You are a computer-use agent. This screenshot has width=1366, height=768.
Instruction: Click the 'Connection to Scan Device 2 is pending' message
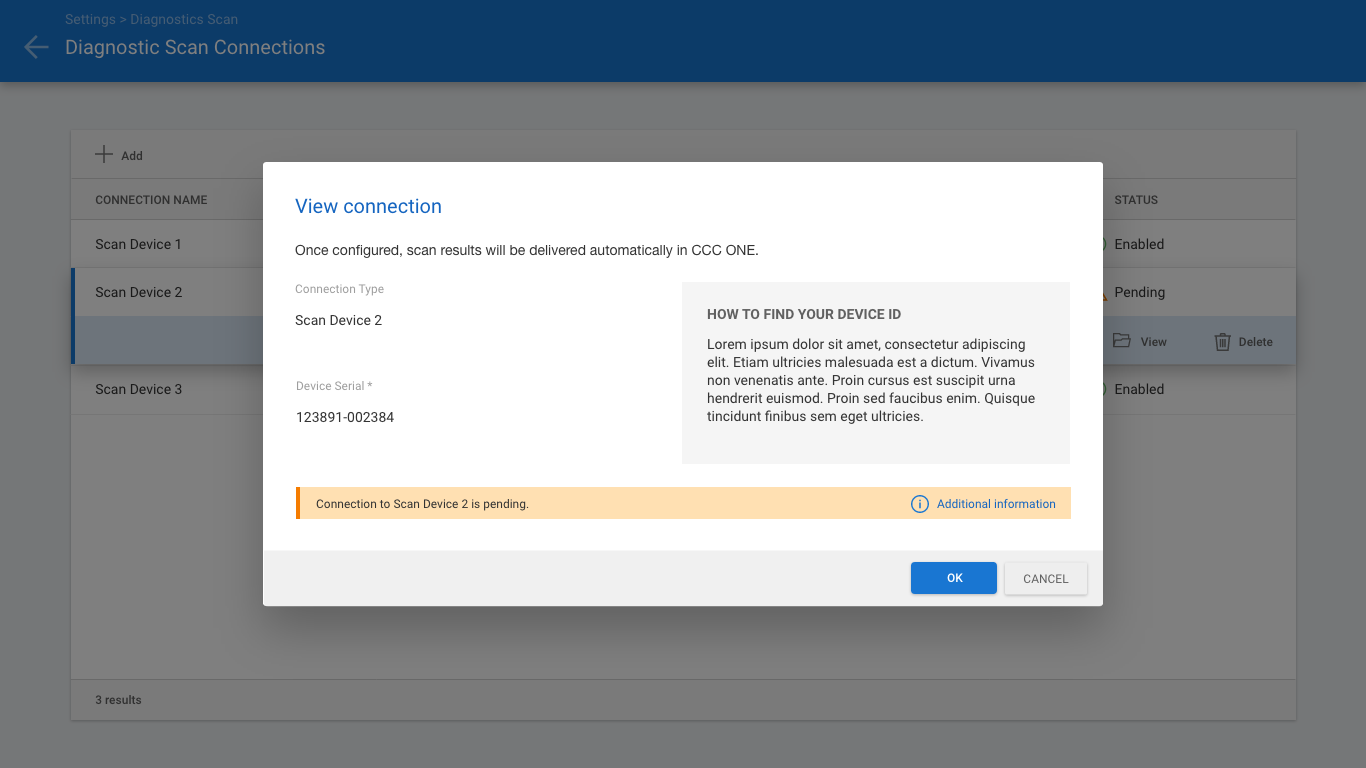422,504
